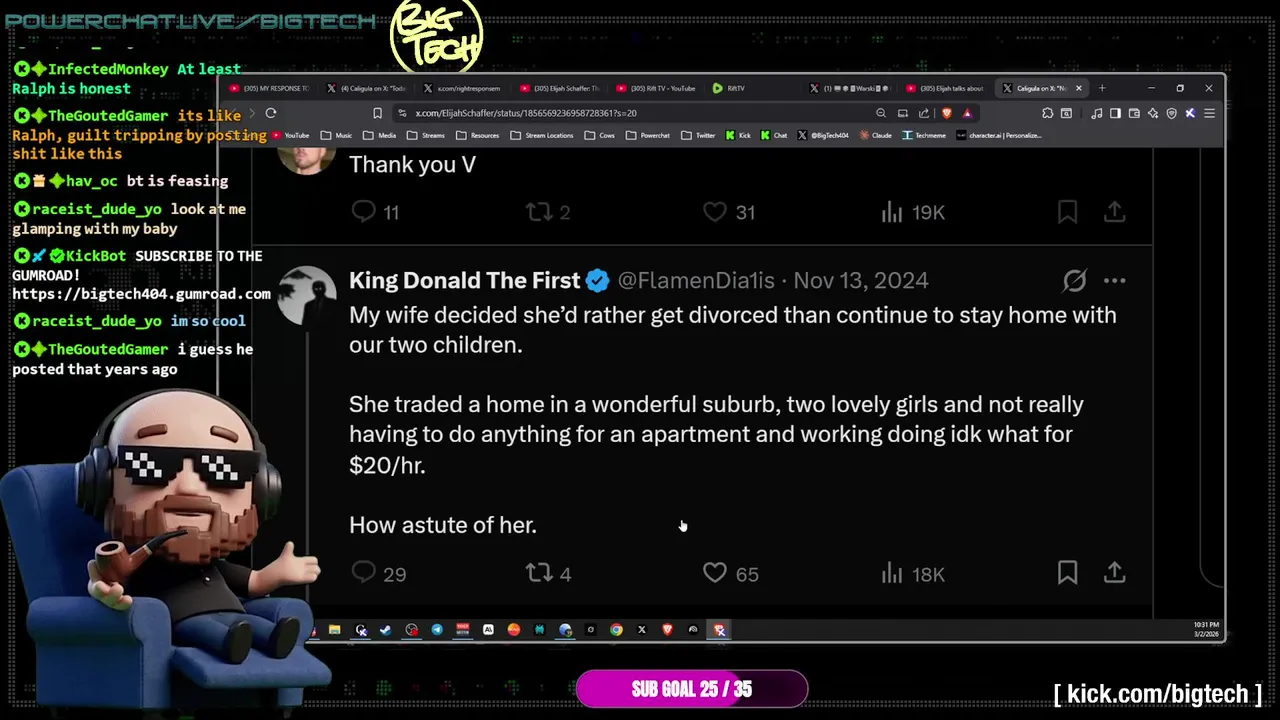Expand the Streams bookmarks folder
The width and height of the screenshot is (1280, 720).
[x=426, y=135]
